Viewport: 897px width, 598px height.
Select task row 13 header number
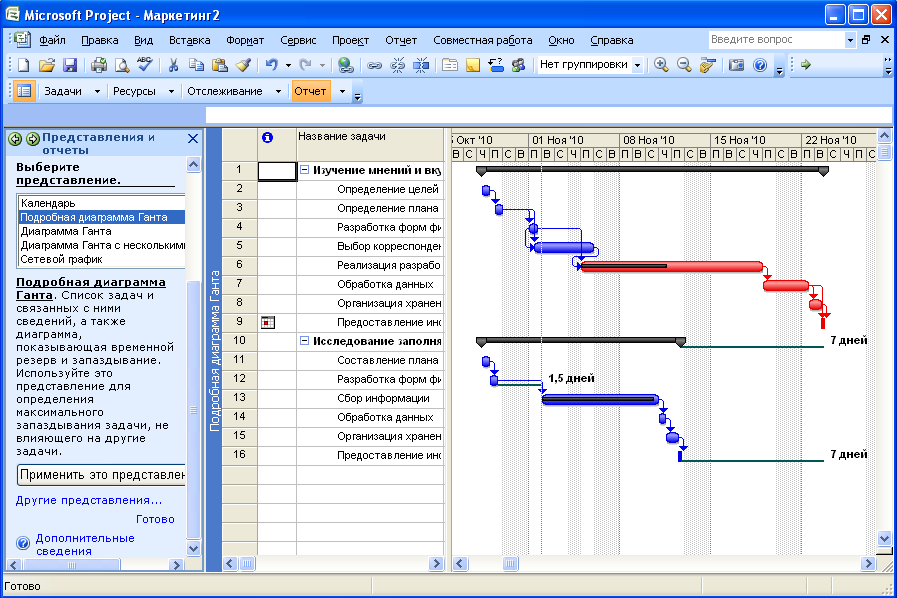[x=239, y=398]
